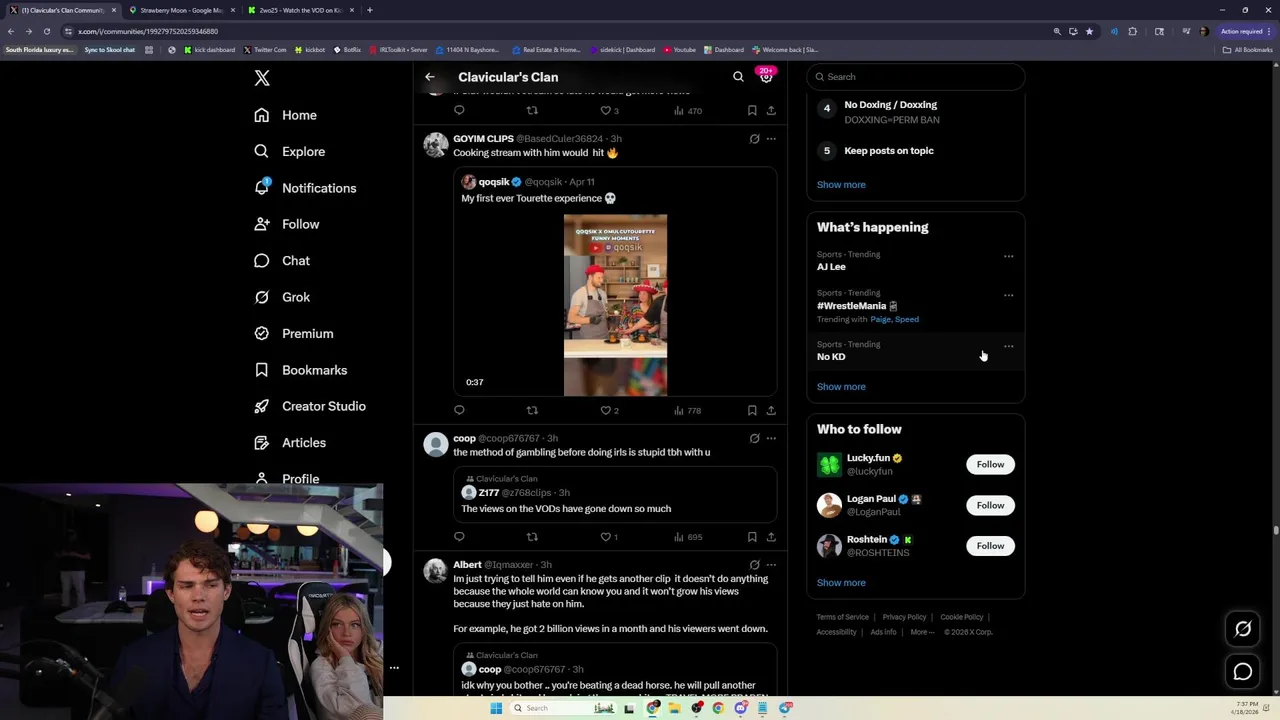Image resolution: width=1280 pixels, height=720 pixels.
Task: Open more options on coop's post
Action: pyautogui.click(x=771, y=438)
